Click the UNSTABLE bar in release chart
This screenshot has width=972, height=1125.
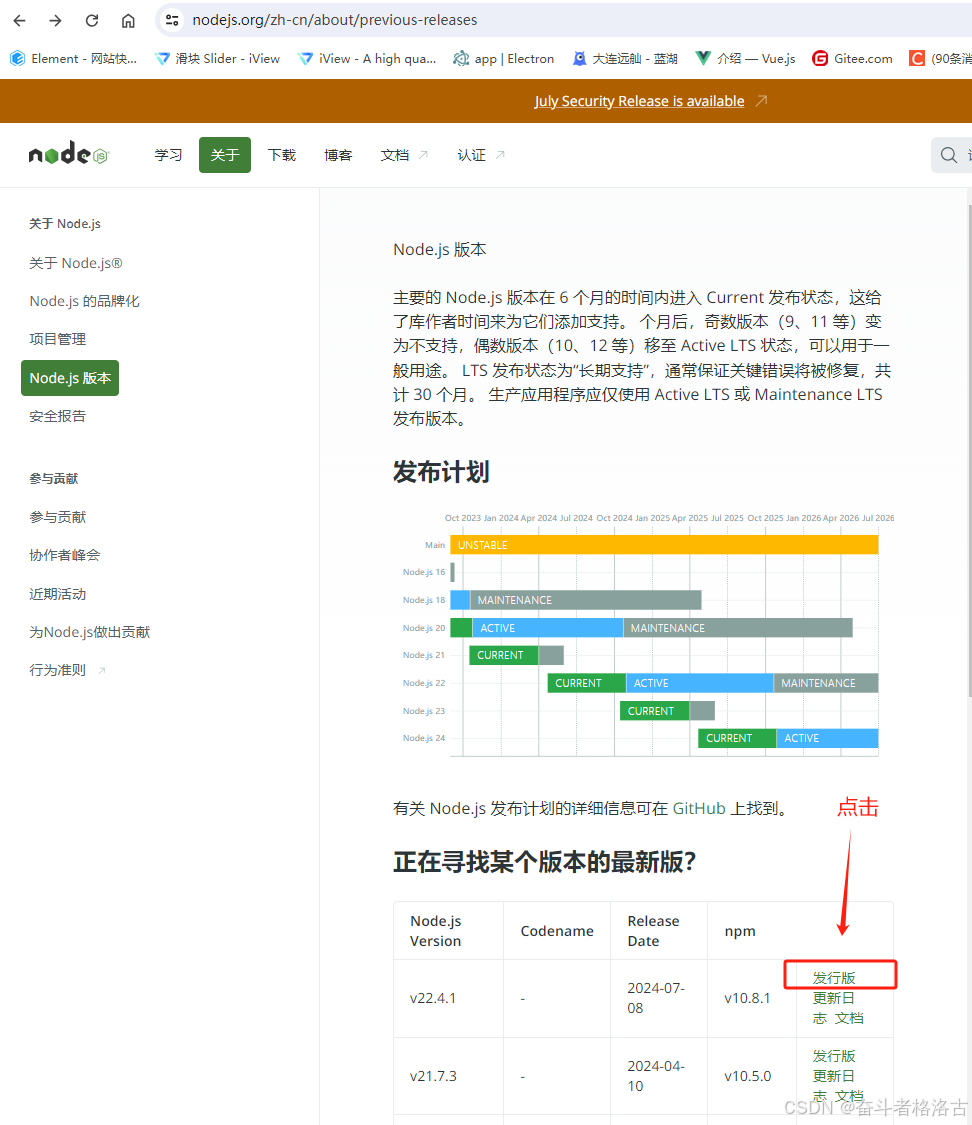[664, 545]
